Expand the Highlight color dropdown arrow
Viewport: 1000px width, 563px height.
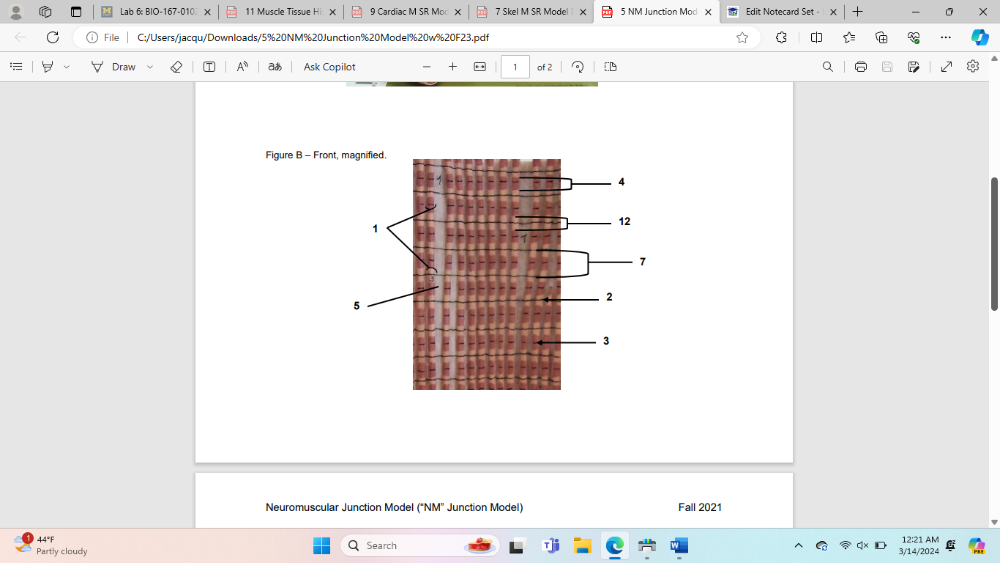tap(66, 67)
